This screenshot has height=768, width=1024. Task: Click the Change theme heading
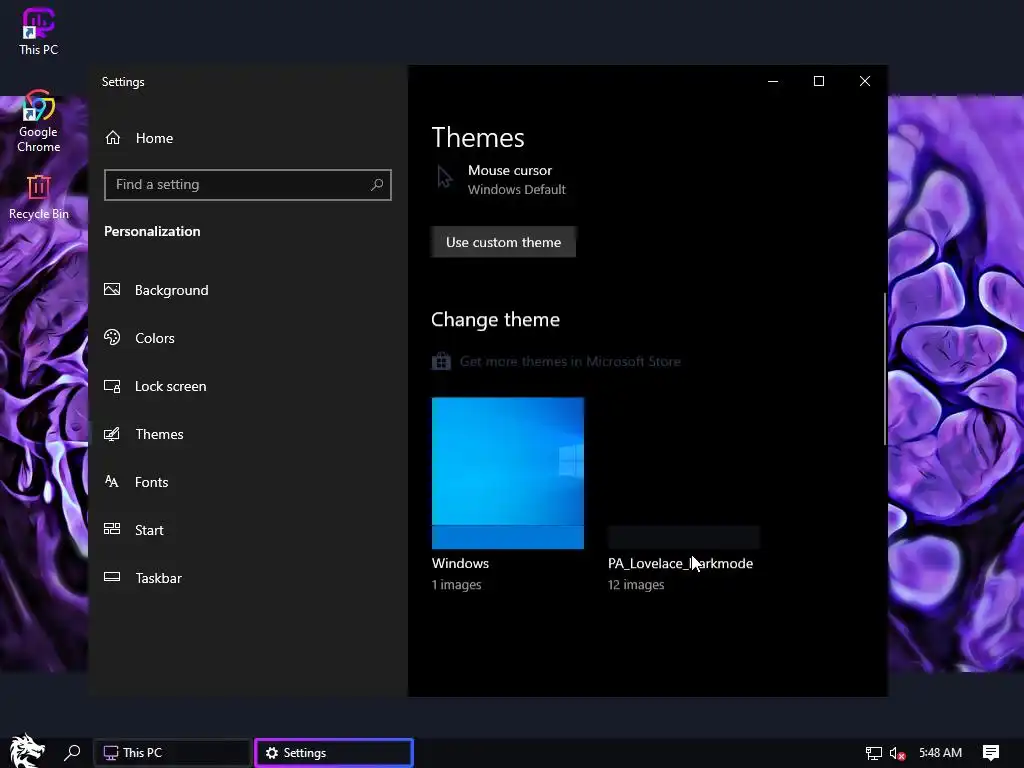point(496,319)
